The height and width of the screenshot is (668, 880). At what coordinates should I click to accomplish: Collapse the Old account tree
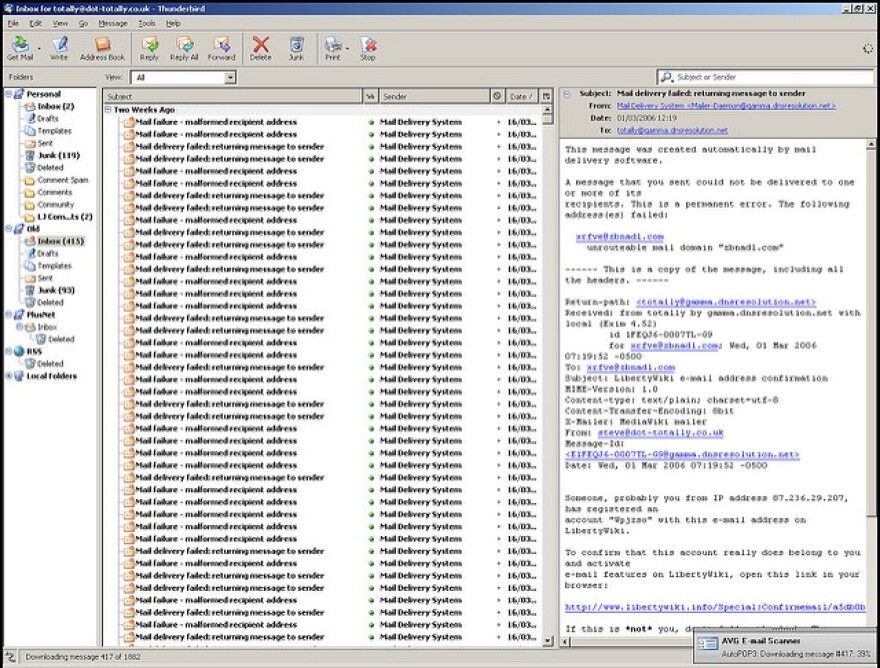coord(8,228)
